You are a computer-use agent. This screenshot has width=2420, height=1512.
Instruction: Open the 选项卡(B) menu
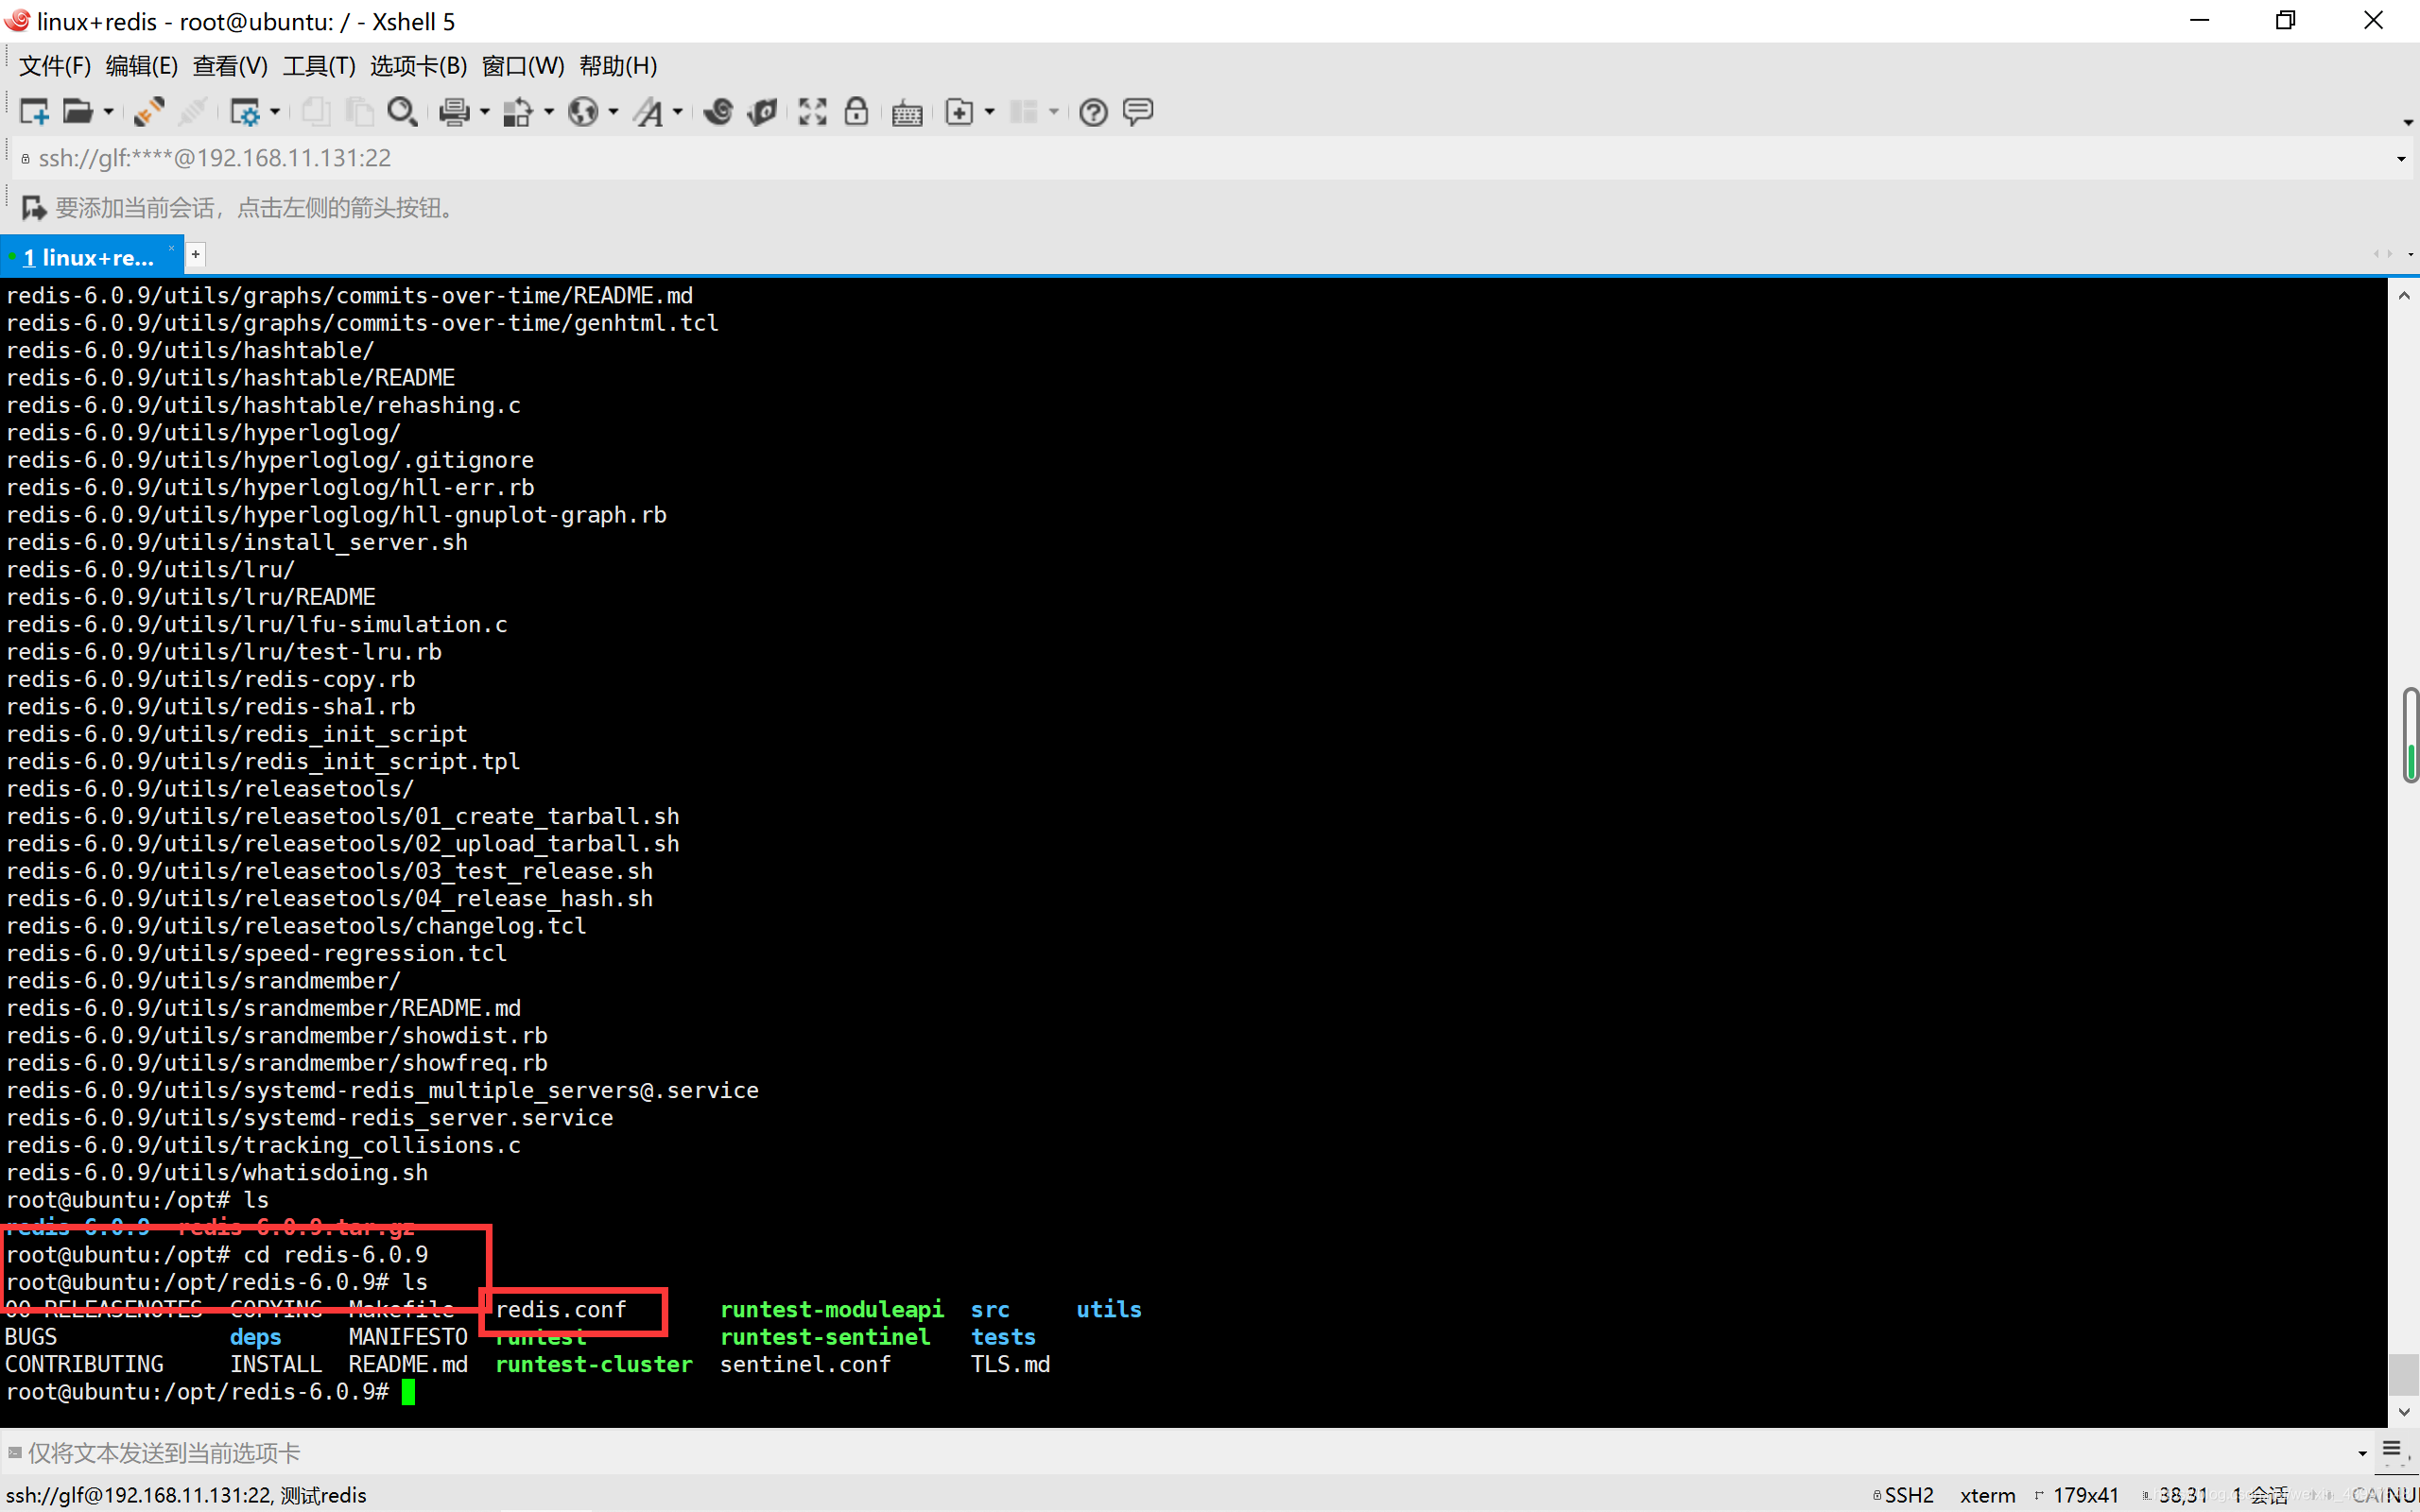418,66
